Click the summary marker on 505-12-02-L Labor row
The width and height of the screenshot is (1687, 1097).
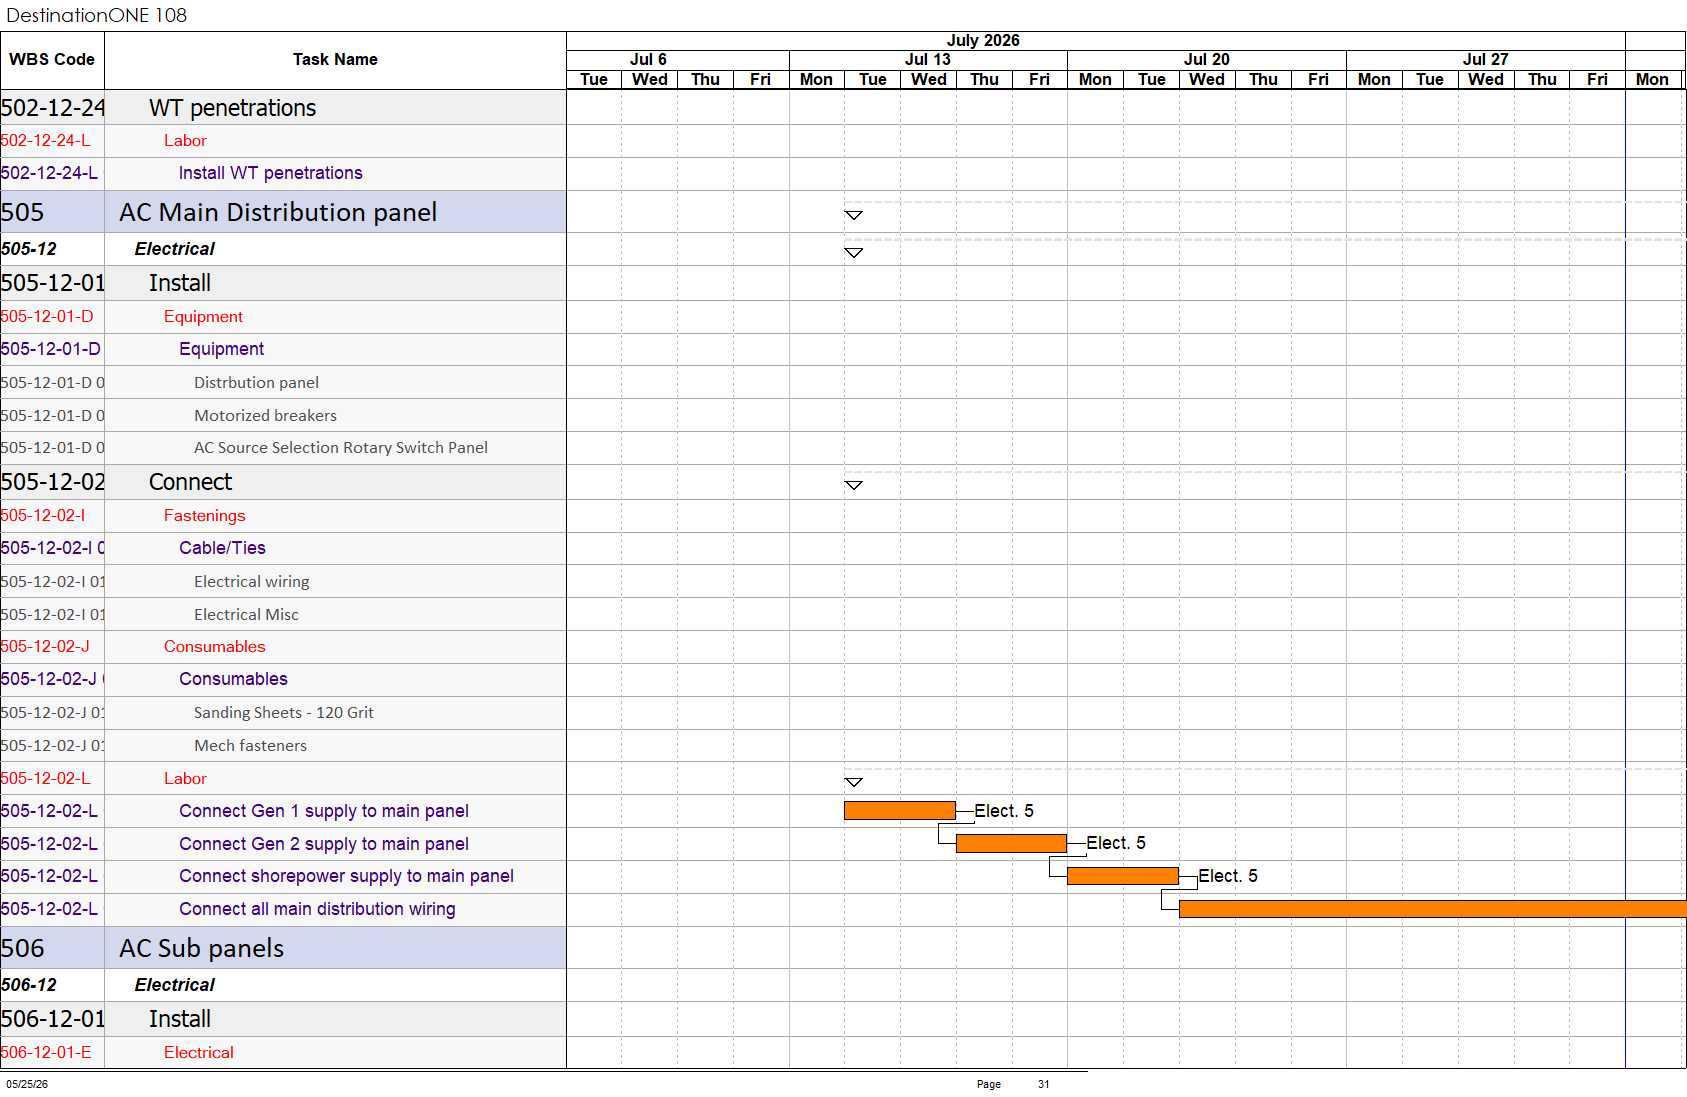(x=853, y=782)
